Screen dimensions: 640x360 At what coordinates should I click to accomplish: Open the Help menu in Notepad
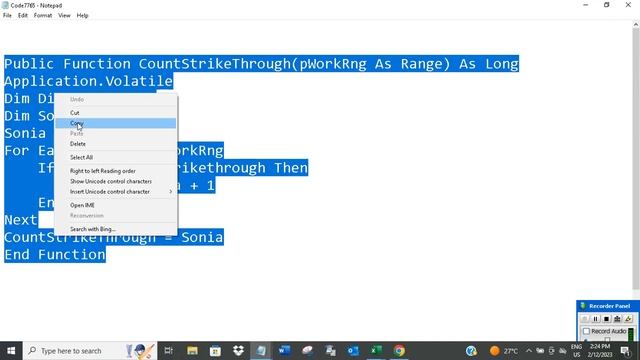(82, 16)
